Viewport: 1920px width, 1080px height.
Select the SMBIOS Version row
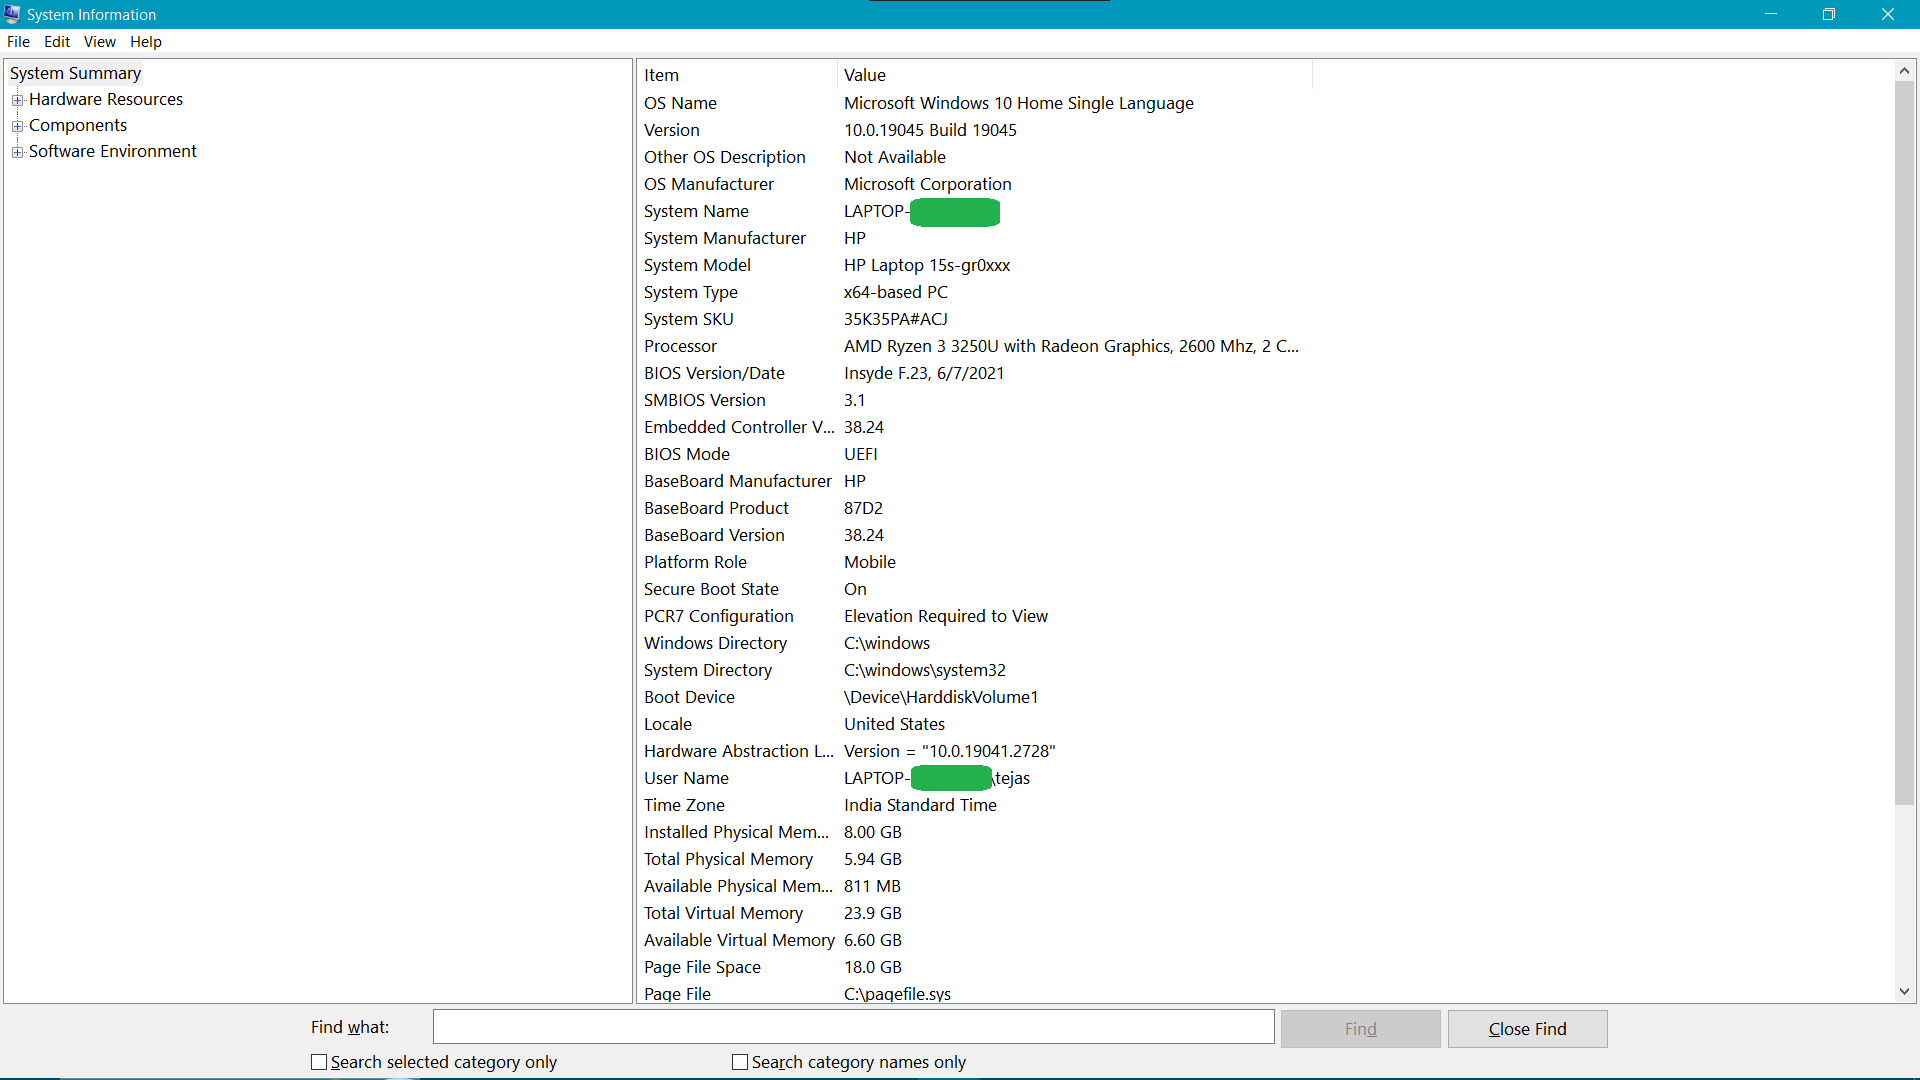(x=975, y=400)
